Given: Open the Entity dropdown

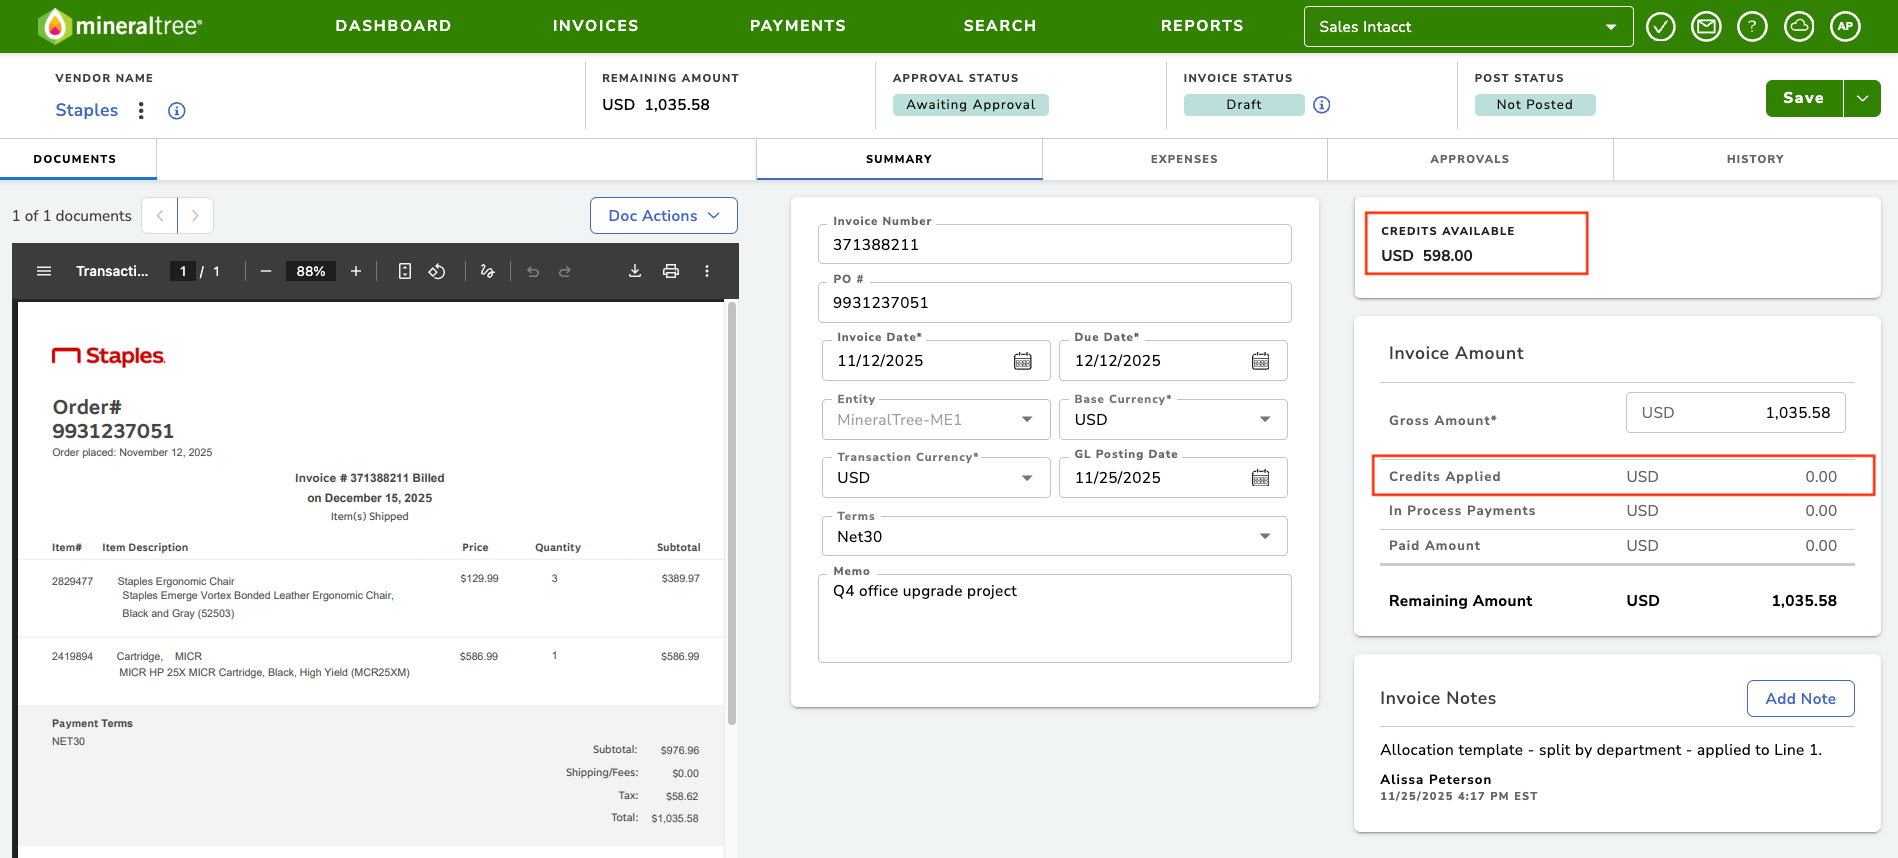Looking at the screenshot, I should pyautogui.click(x=936, y=420).
